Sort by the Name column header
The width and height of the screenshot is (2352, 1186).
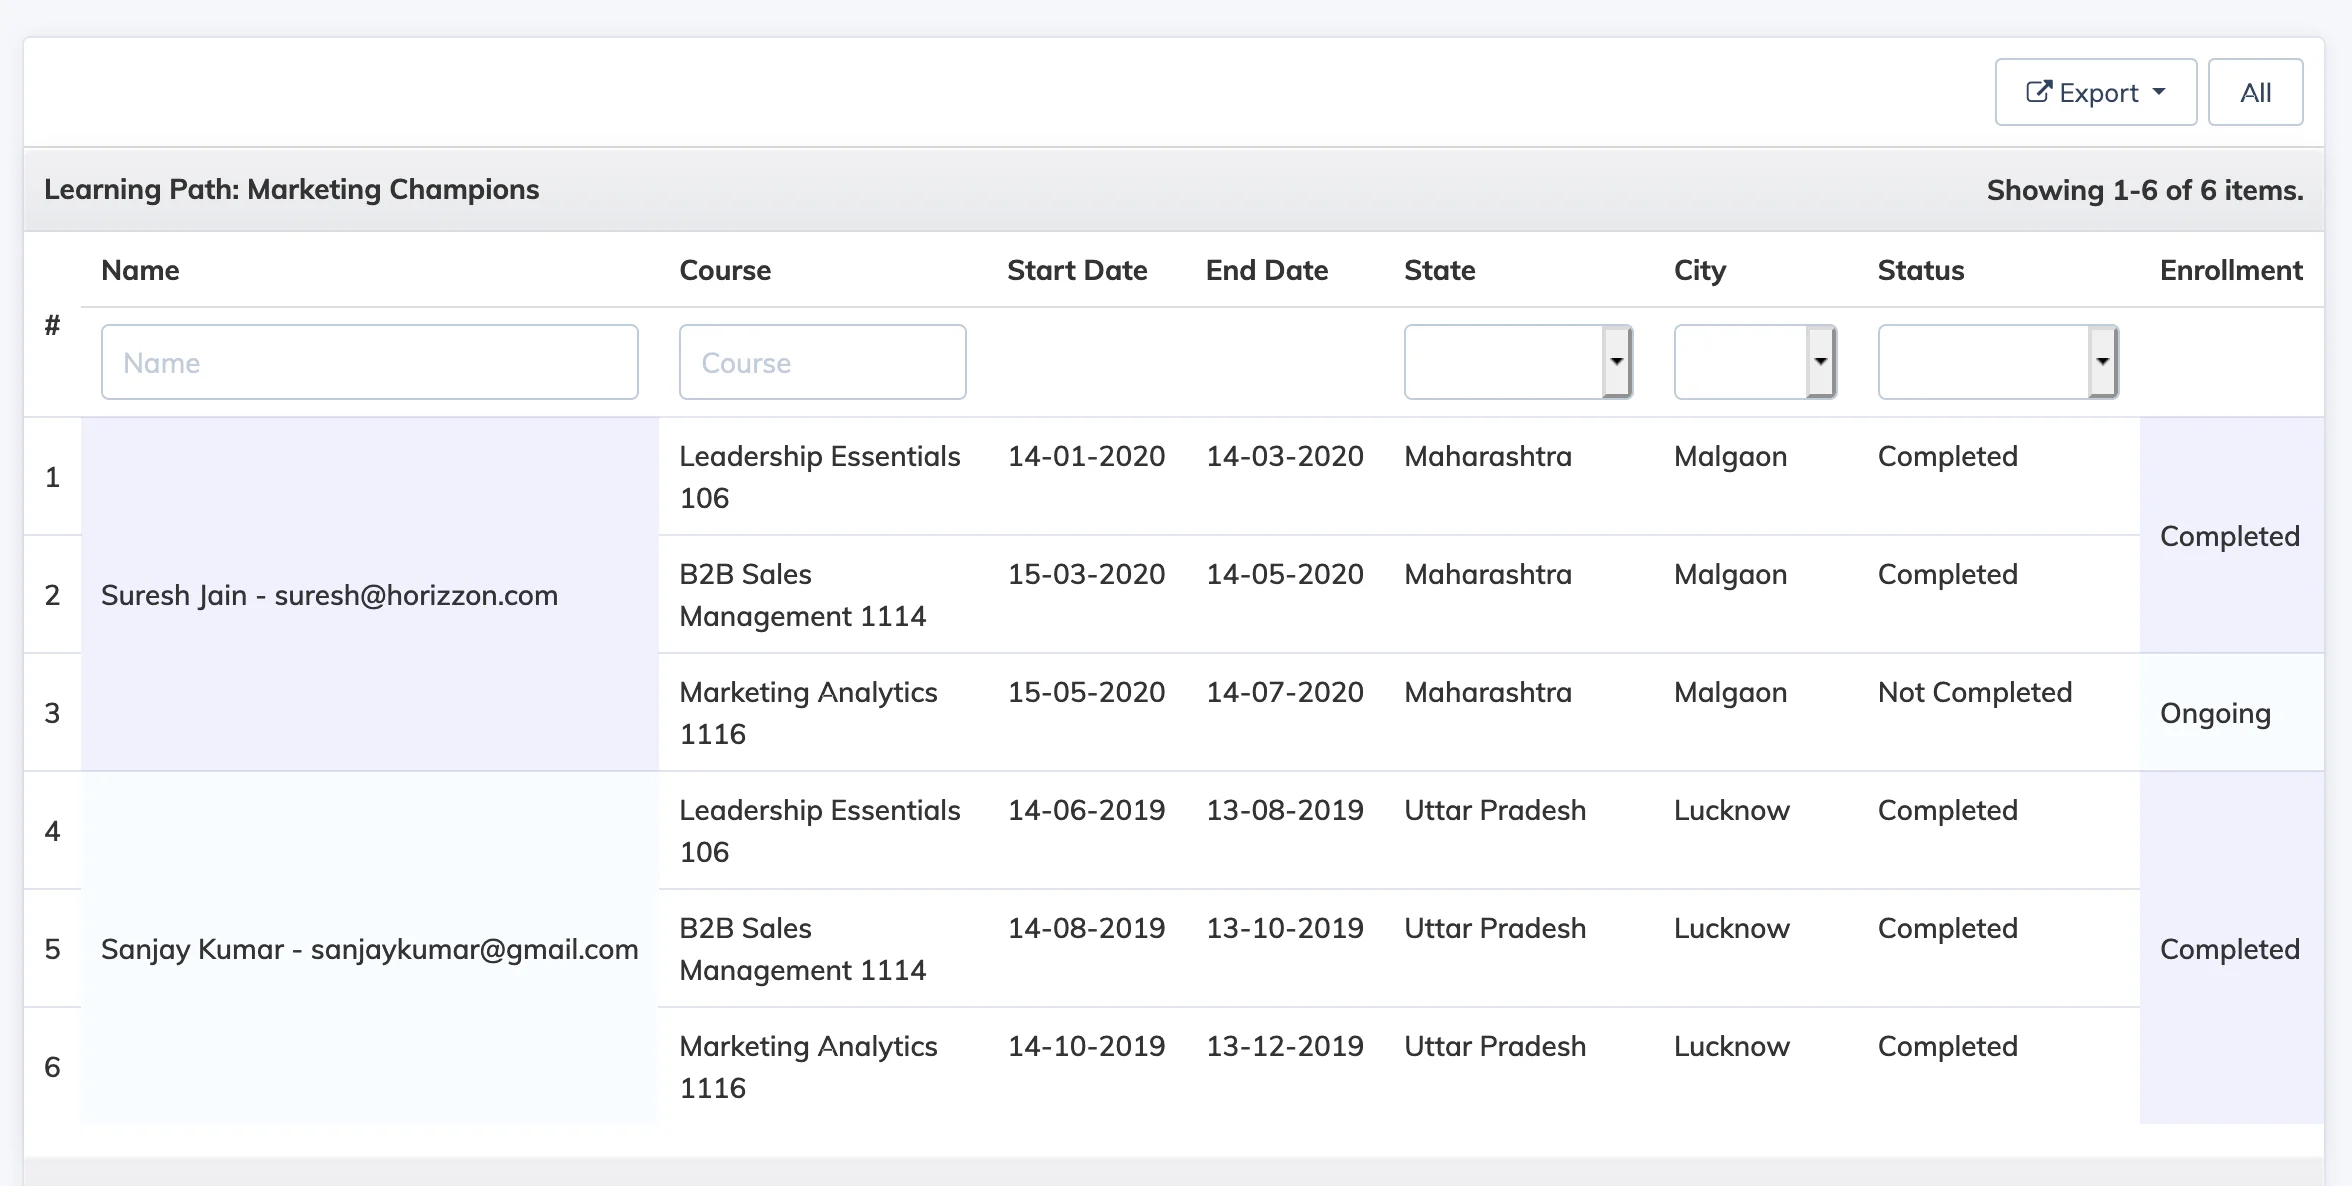[140, 270]
